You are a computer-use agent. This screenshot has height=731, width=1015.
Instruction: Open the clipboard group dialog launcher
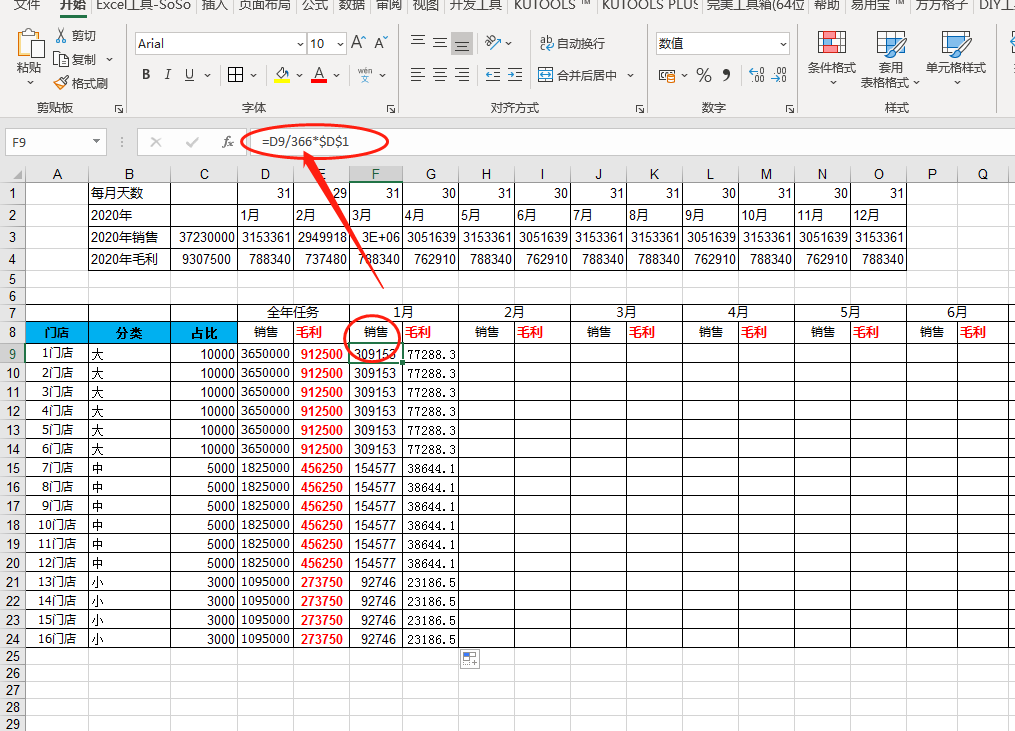(x=119, y=109)
